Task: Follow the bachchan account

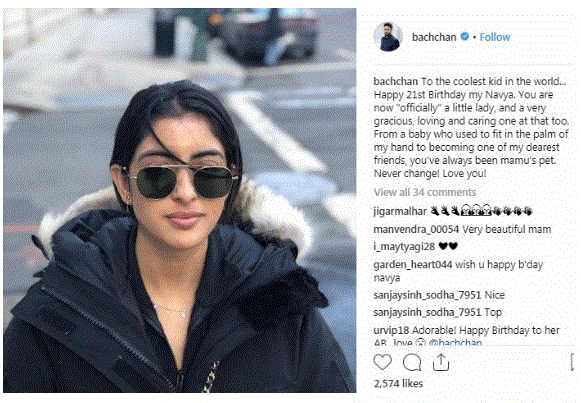Action: [495, 37]
